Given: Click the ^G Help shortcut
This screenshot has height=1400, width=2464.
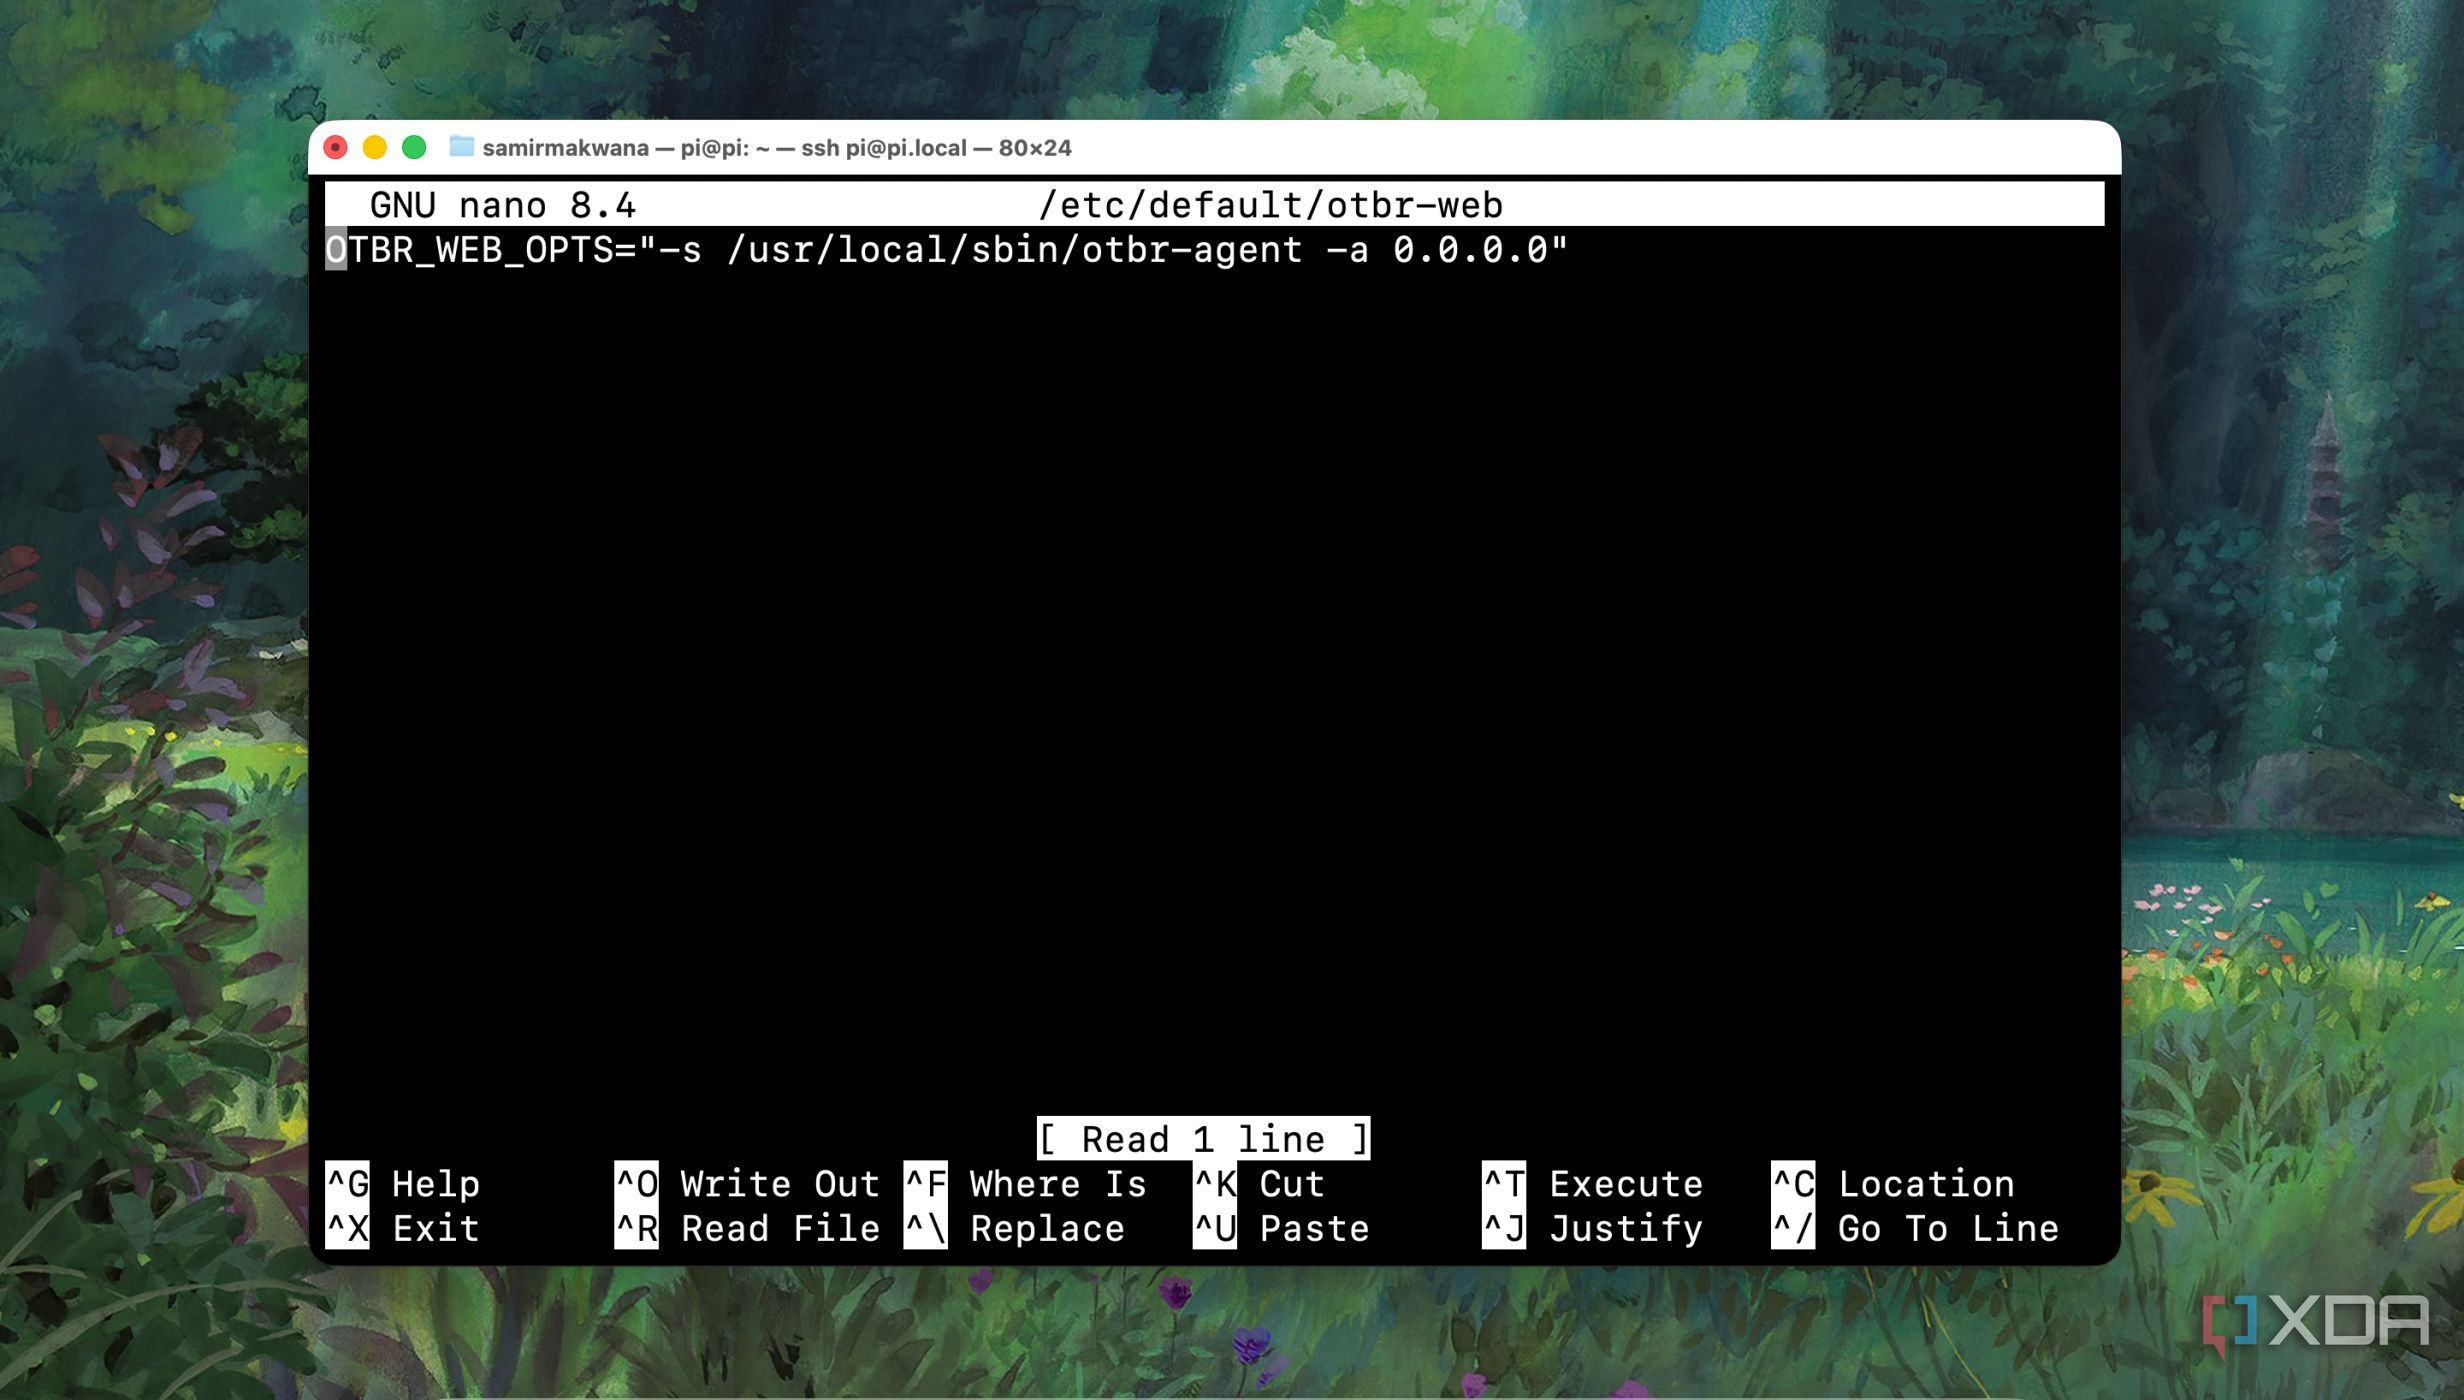Looking at the screenshot, I should pos(403,1184).
